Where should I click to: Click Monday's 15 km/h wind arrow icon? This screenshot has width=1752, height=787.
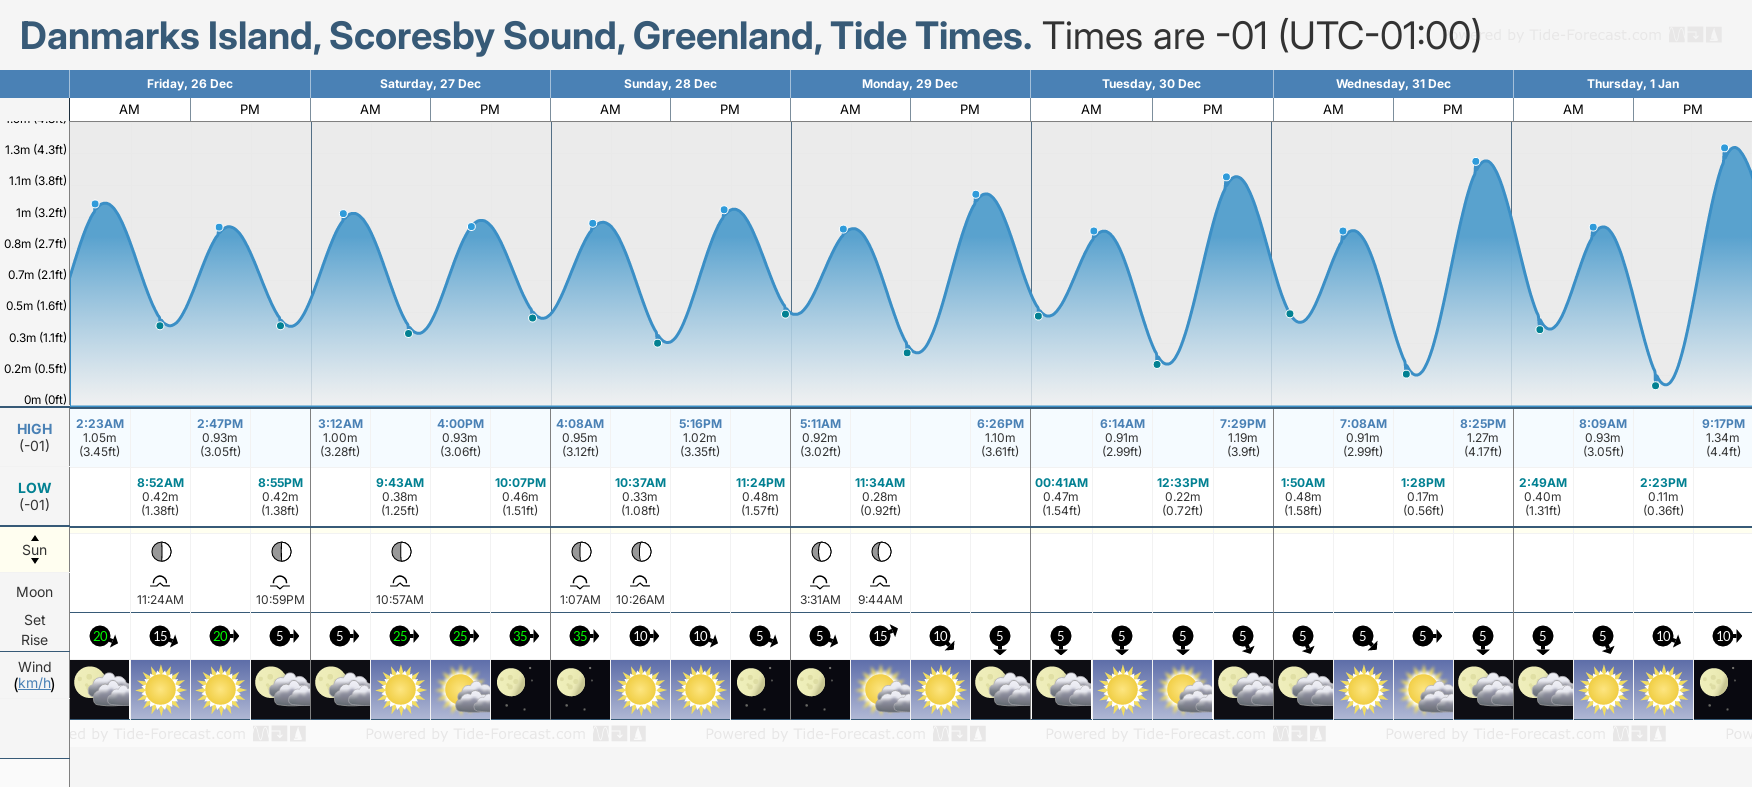(x=882, y=636)
